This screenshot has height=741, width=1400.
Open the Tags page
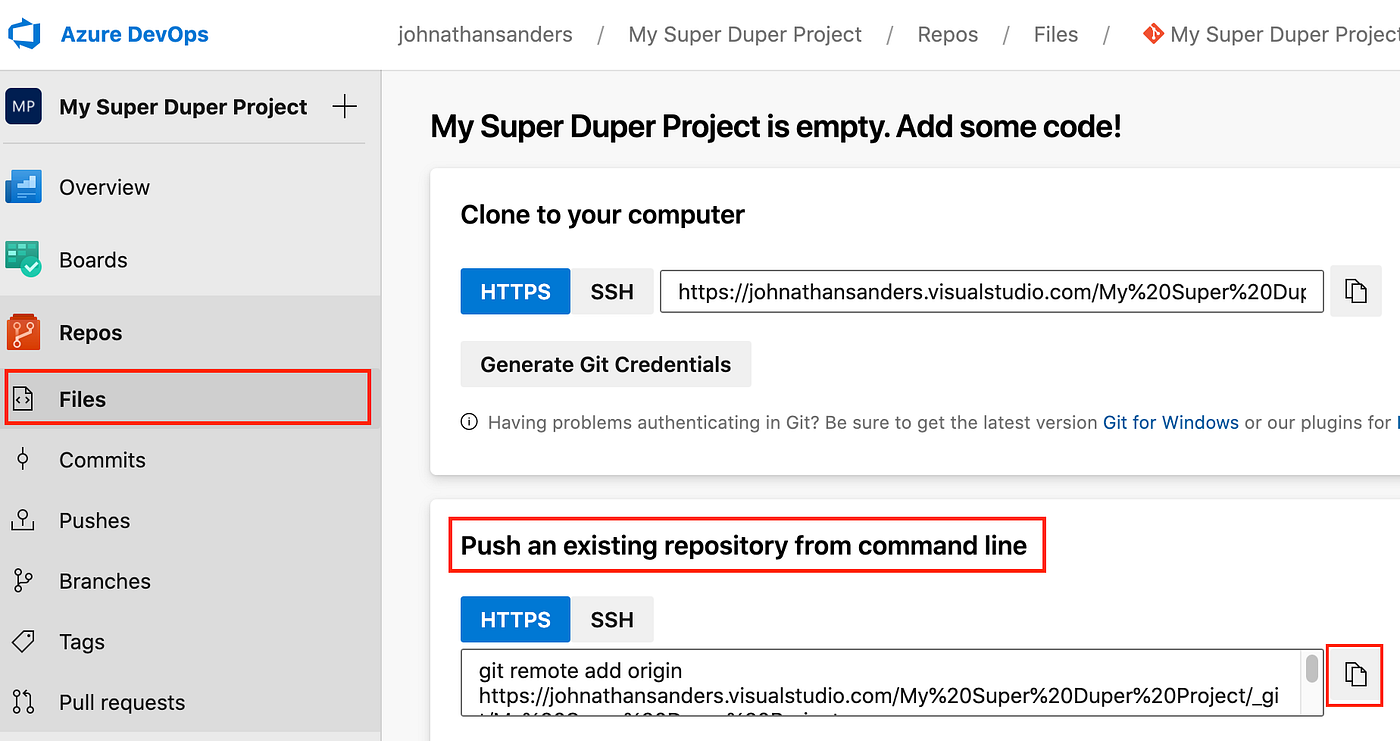82,642
